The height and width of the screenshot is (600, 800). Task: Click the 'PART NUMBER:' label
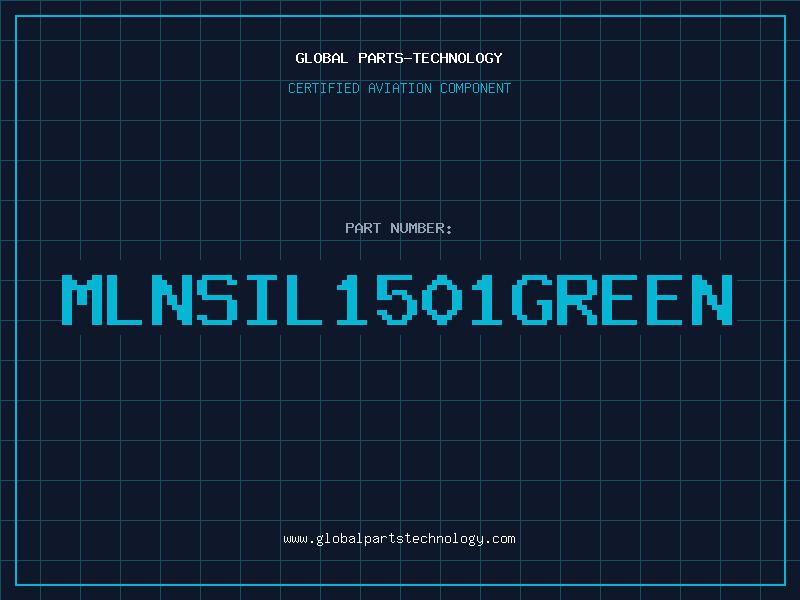click(399, 228)
